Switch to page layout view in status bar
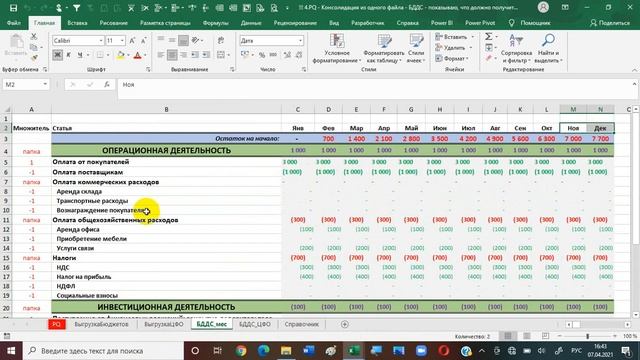The height and width of the screenshot is (360, 640). (x=527, y=336)
